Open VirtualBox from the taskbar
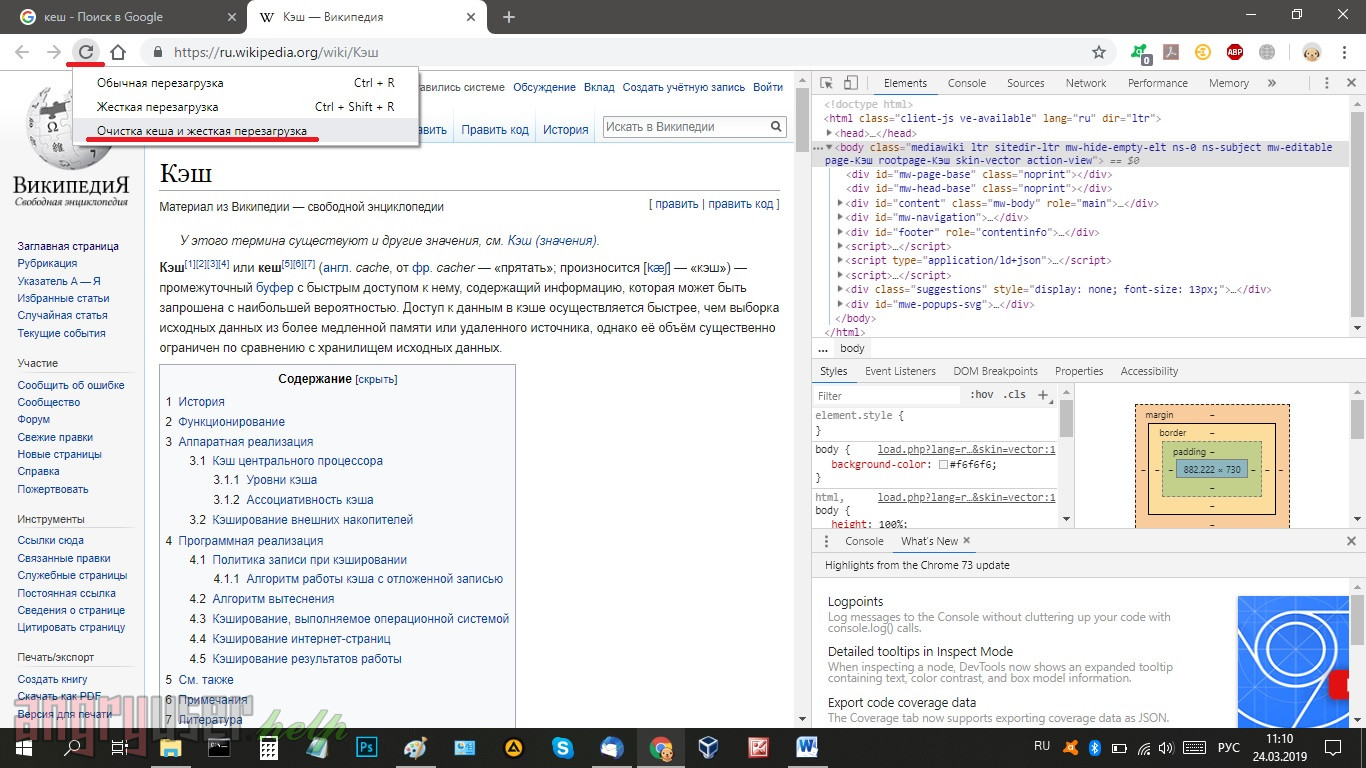 click(708, 747)
